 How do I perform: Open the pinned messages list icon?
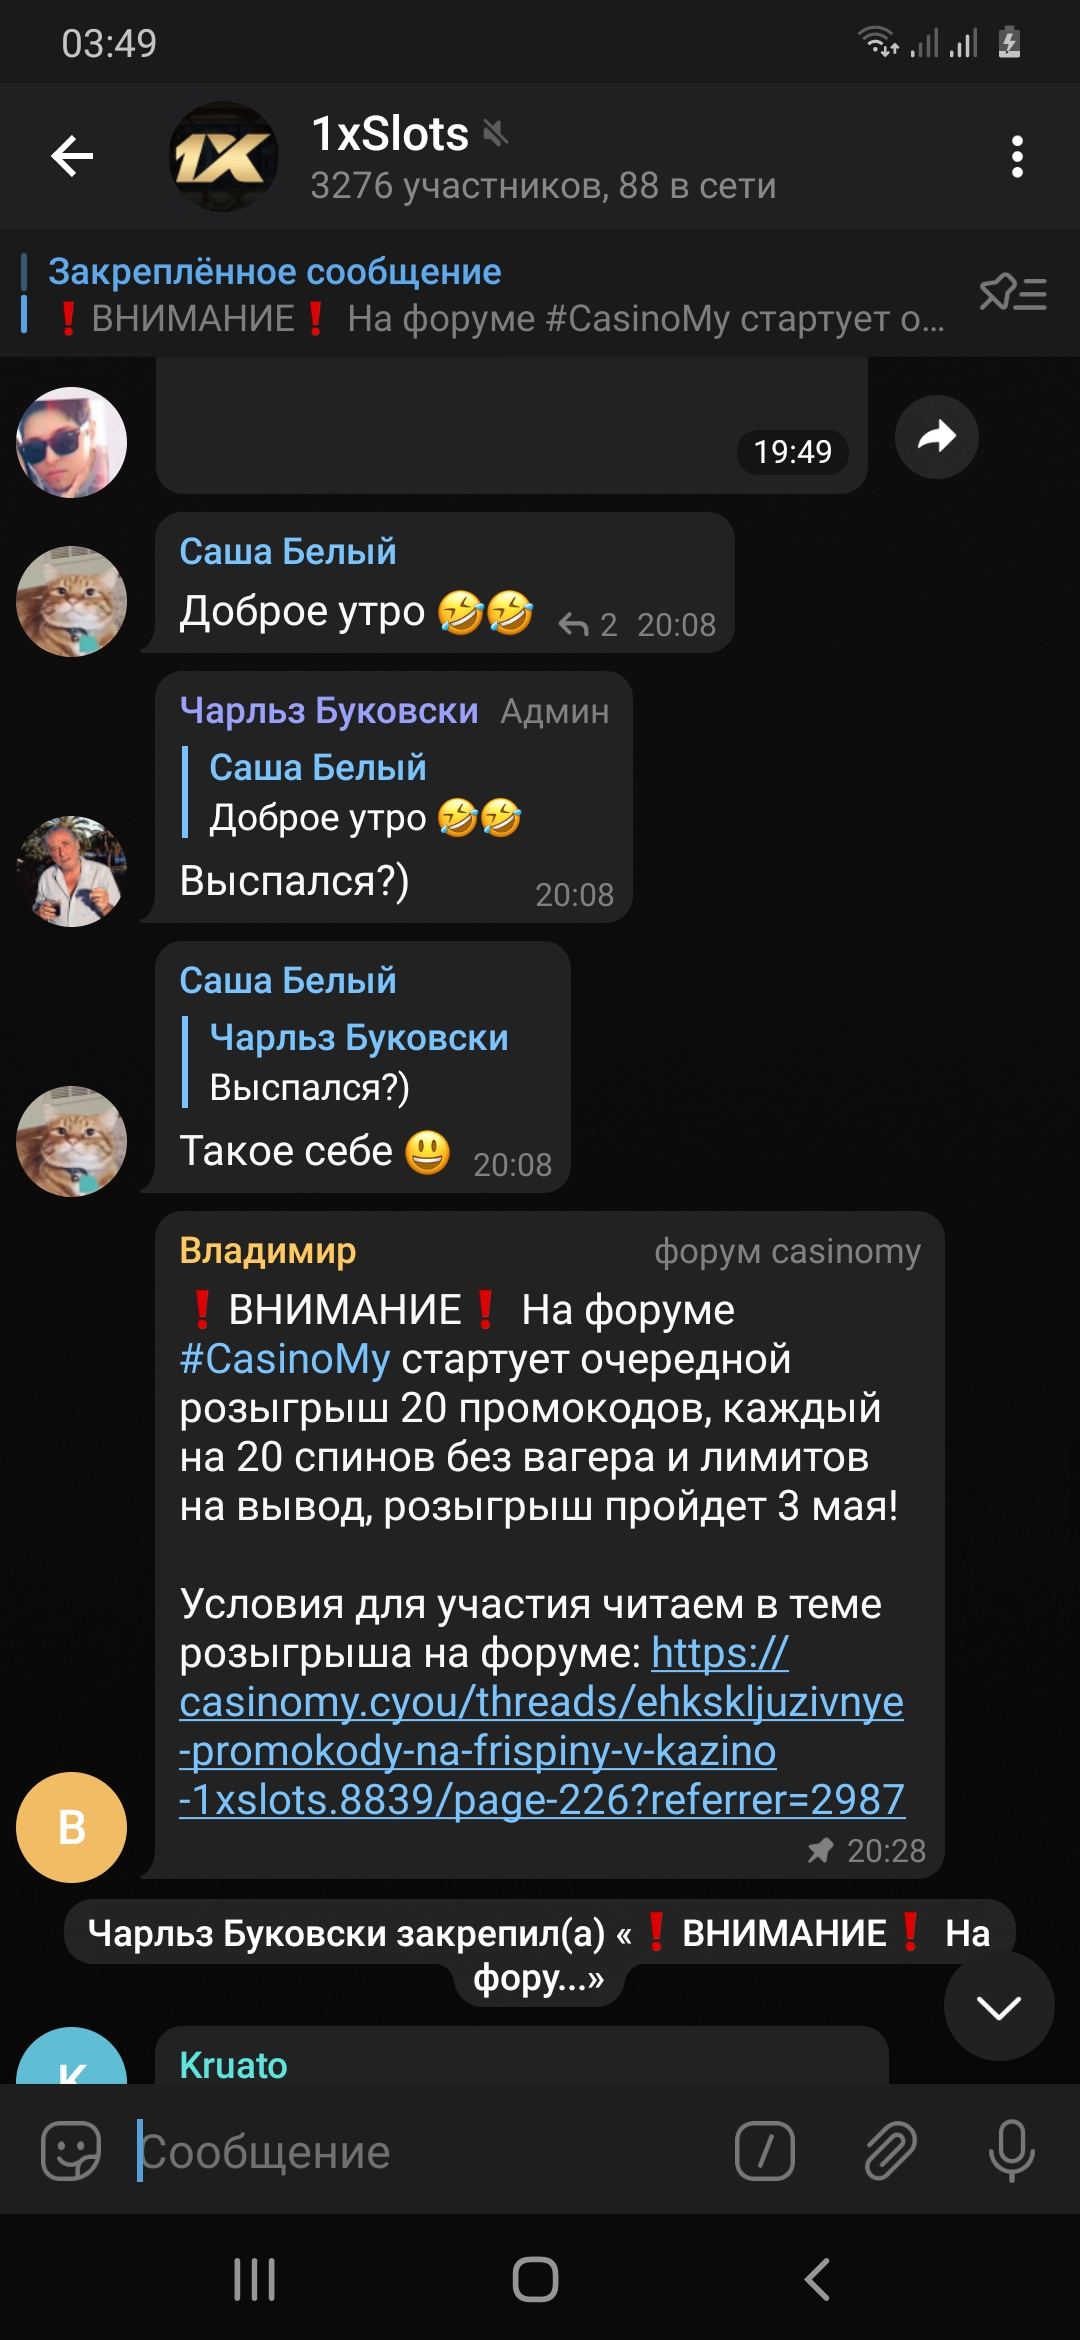click(1013, 294)
